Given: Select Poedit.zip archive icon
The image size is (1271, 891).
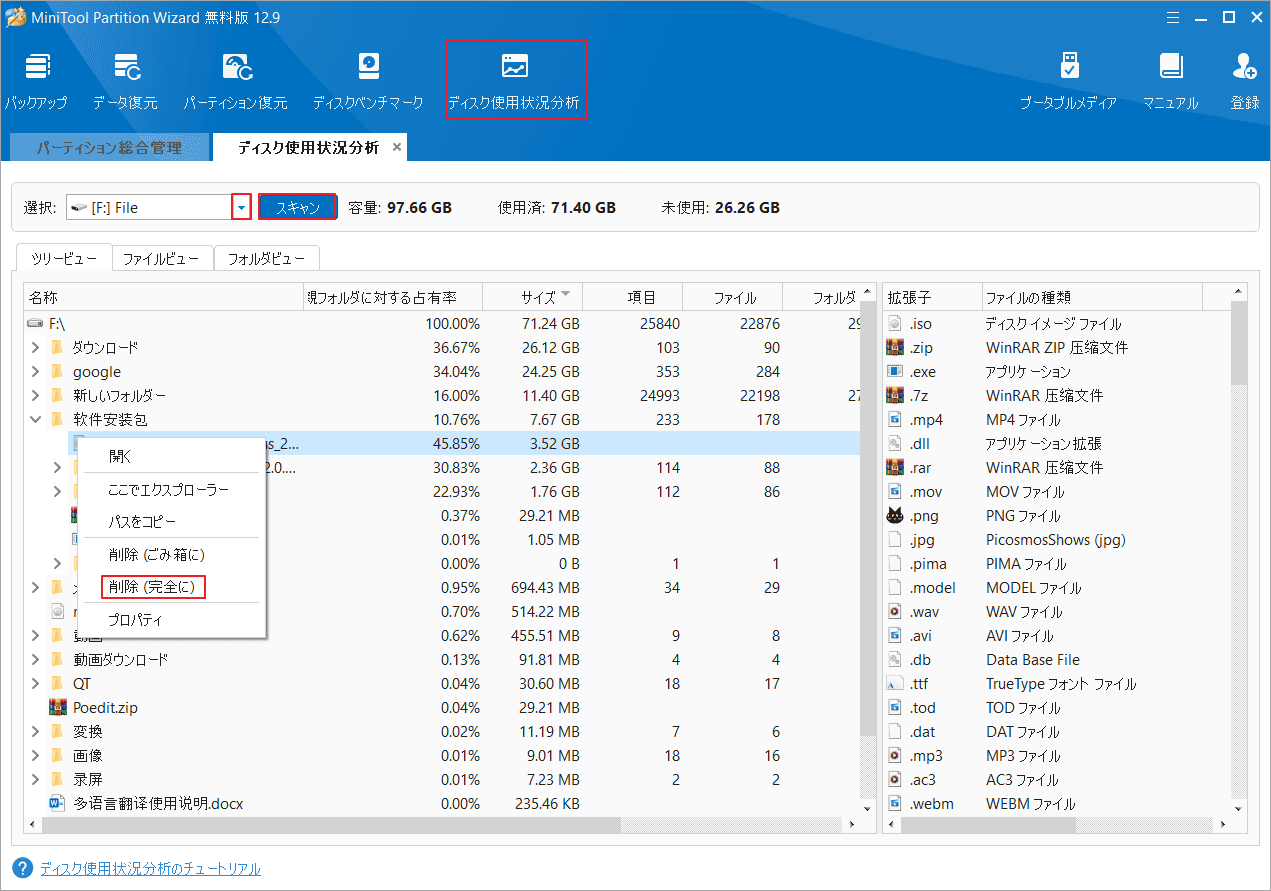Looking at the screenshot, I should (x=58, y=708).
